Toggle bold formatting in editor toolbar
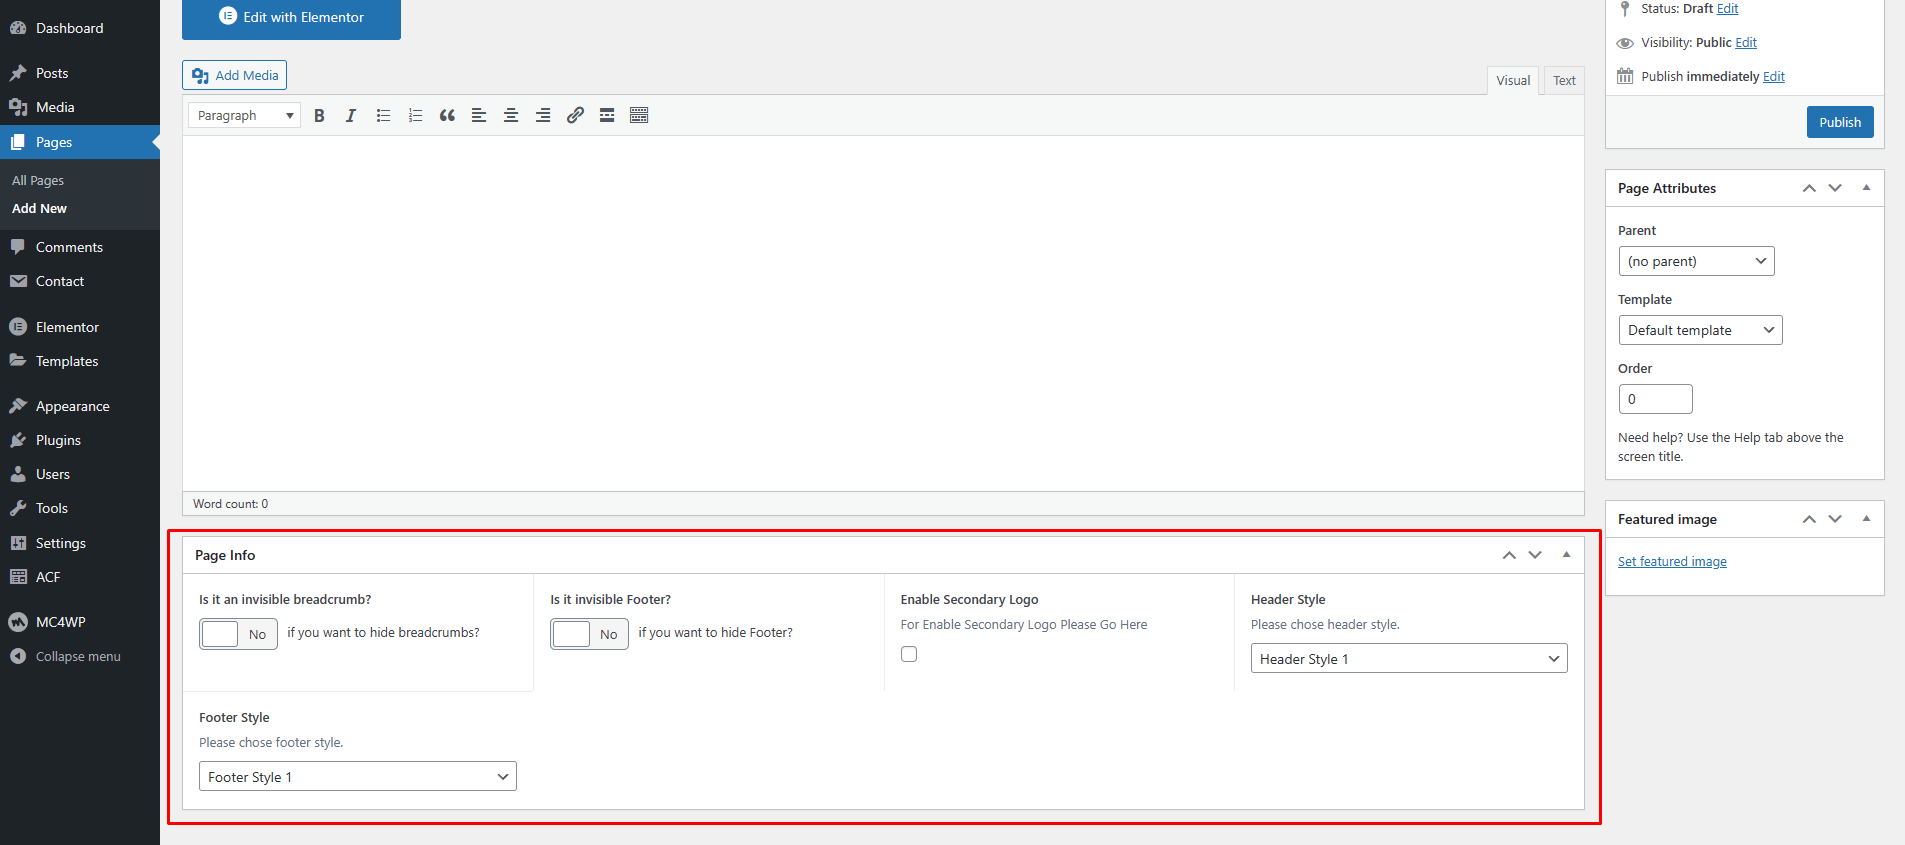This screenshot has width=1905, height=845. coord(319,116)
